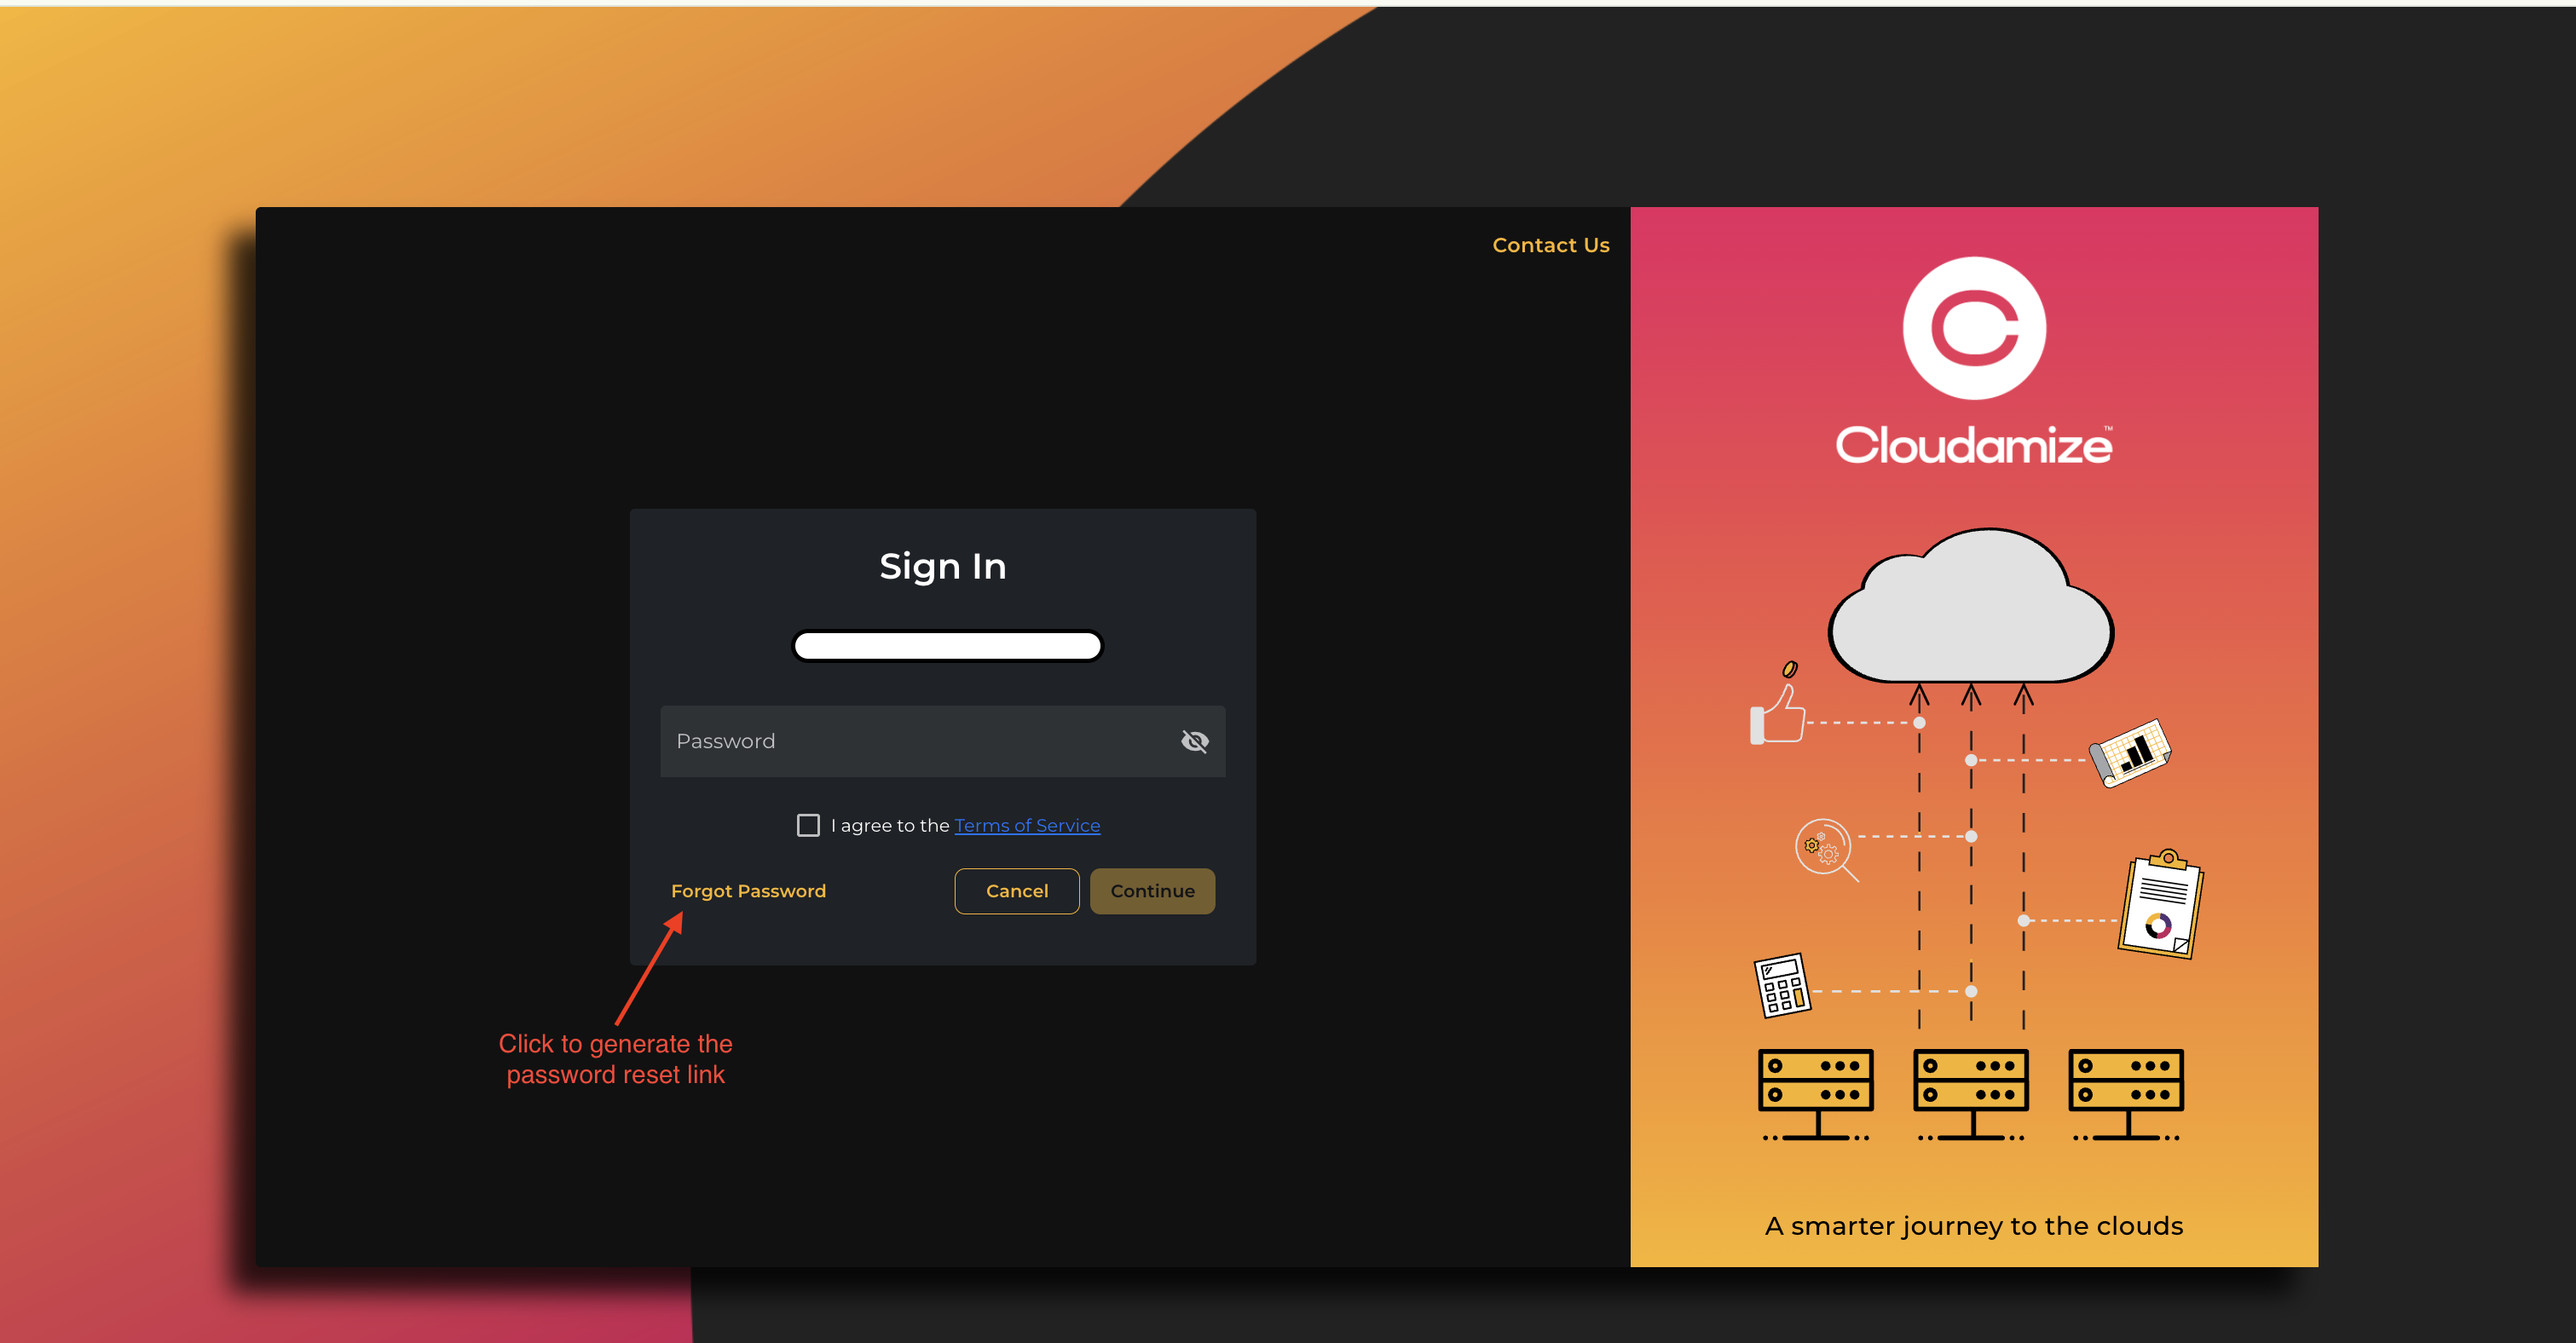Open the Contact Us link
The height and width of the screenshot is (1343, 2576).
[1550, 245]
